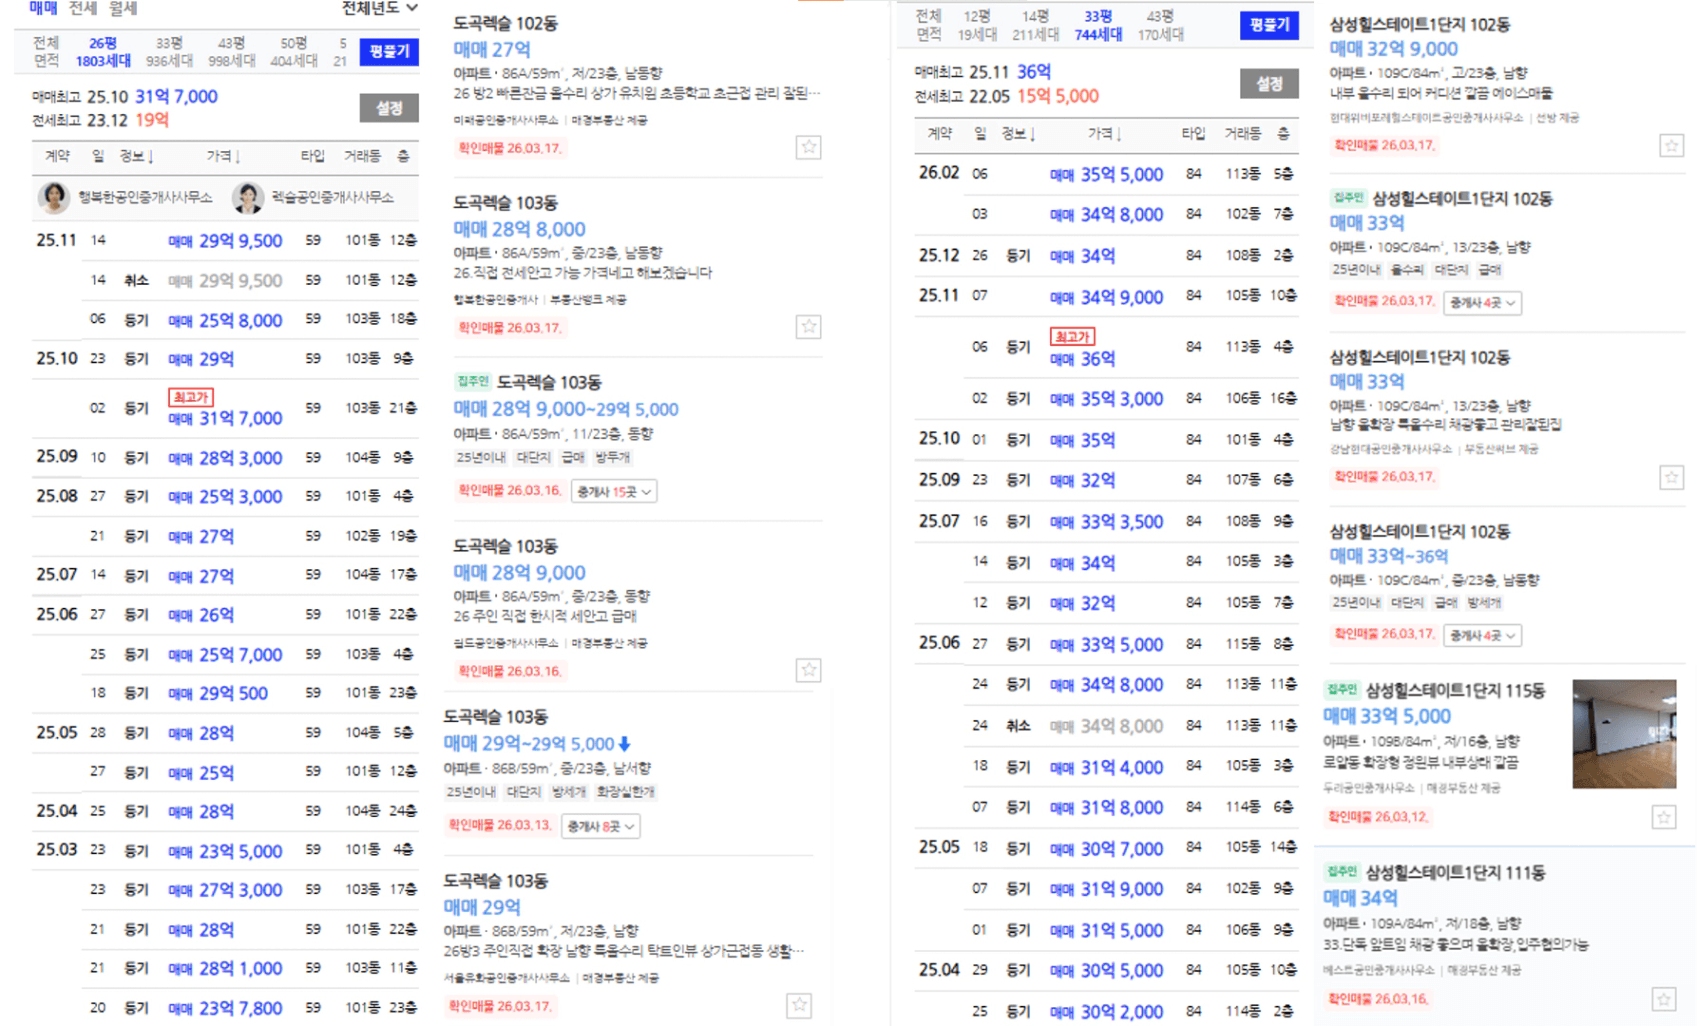The height and width of the screenshot is (1026, 1697).
Task: Click the 전세최고 22.05 15억 5,000 summary
Action: (x=1006, y=96)
